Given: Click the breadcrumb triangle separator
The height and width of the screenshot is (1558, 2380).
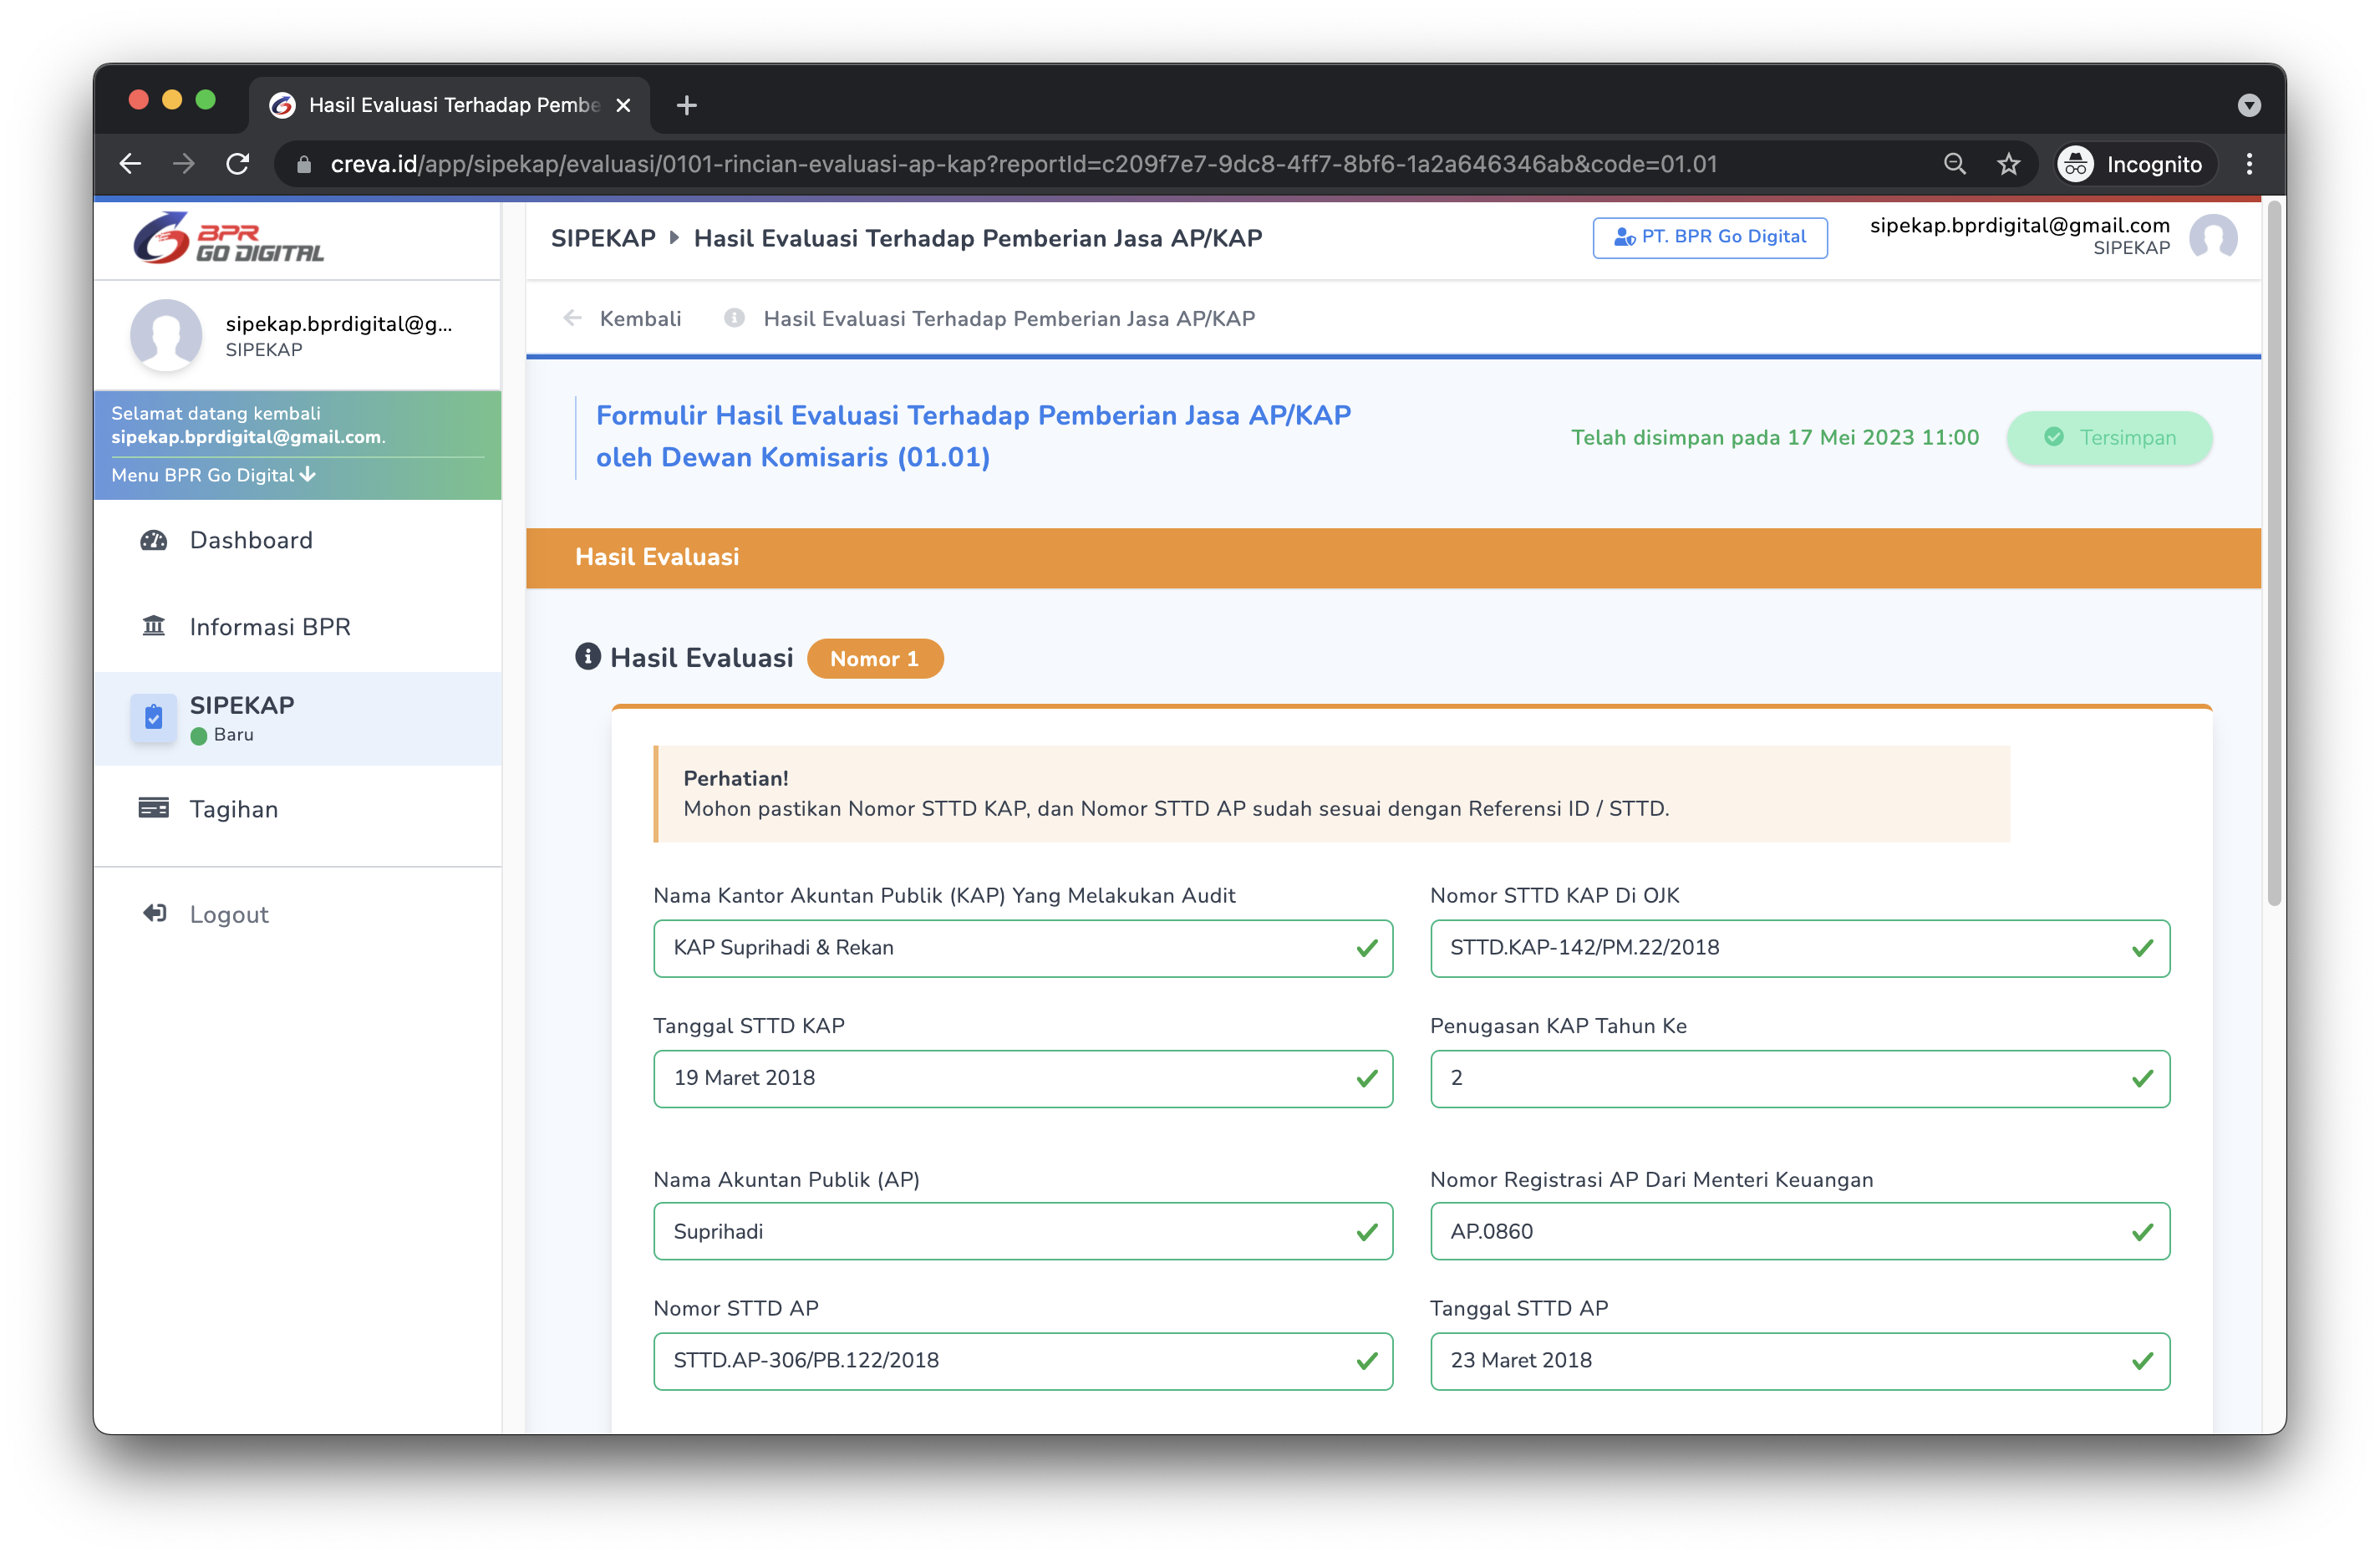Looking at the screenshot, I should coord(674,238).
